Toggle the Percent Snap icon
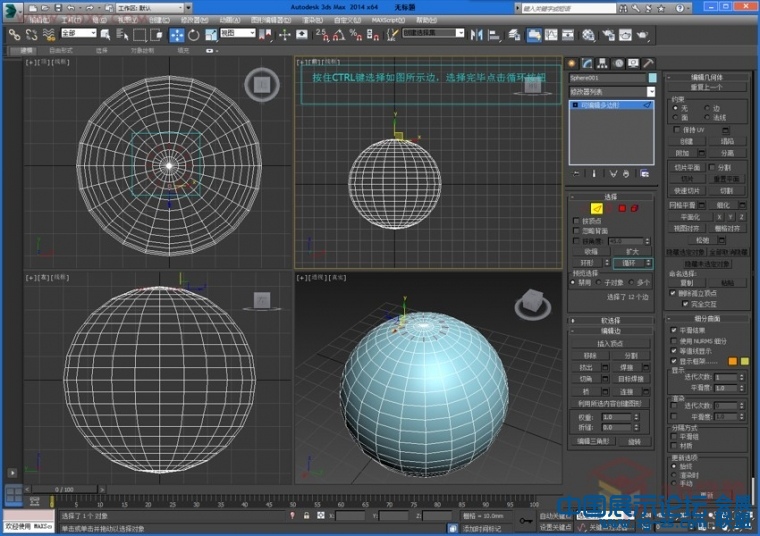 point(356,35)
